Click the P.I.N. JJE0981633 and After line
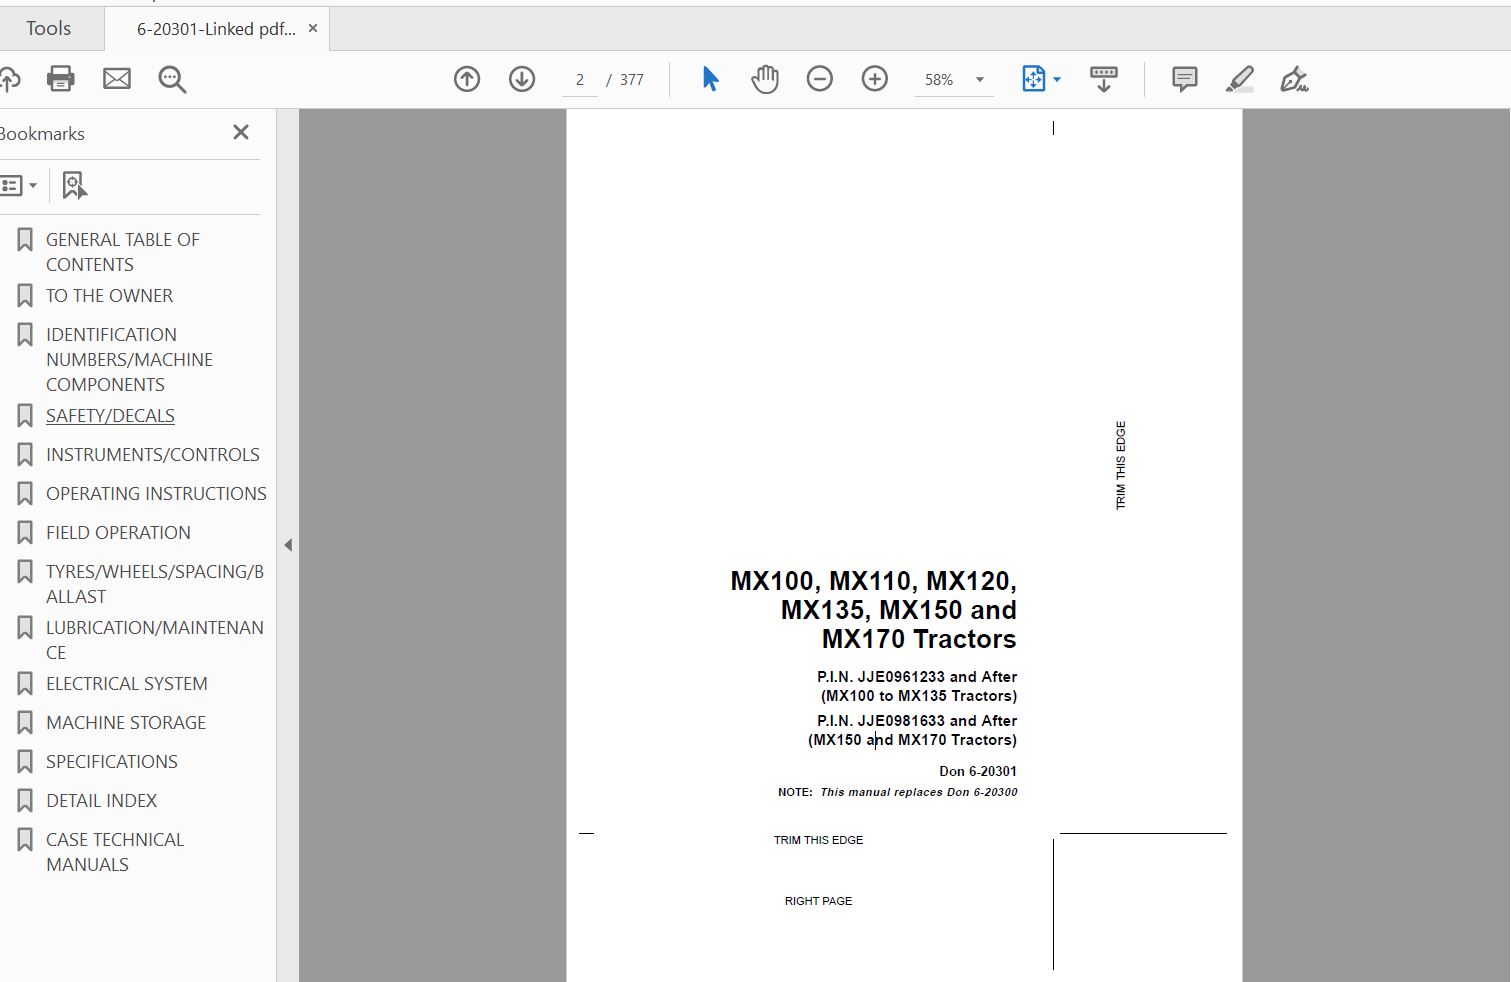1511x982 pixels. pyautogui.click(x=917, y=721)
